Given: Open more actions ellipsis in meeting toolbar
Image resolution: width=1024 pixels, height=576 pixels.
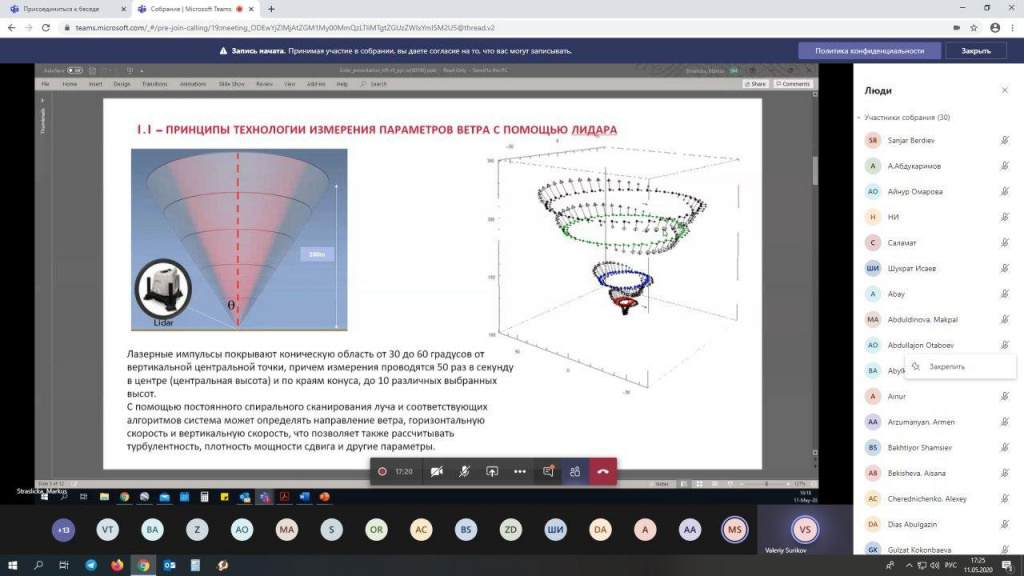Looking at the screenshot, I should click(519, 471).
